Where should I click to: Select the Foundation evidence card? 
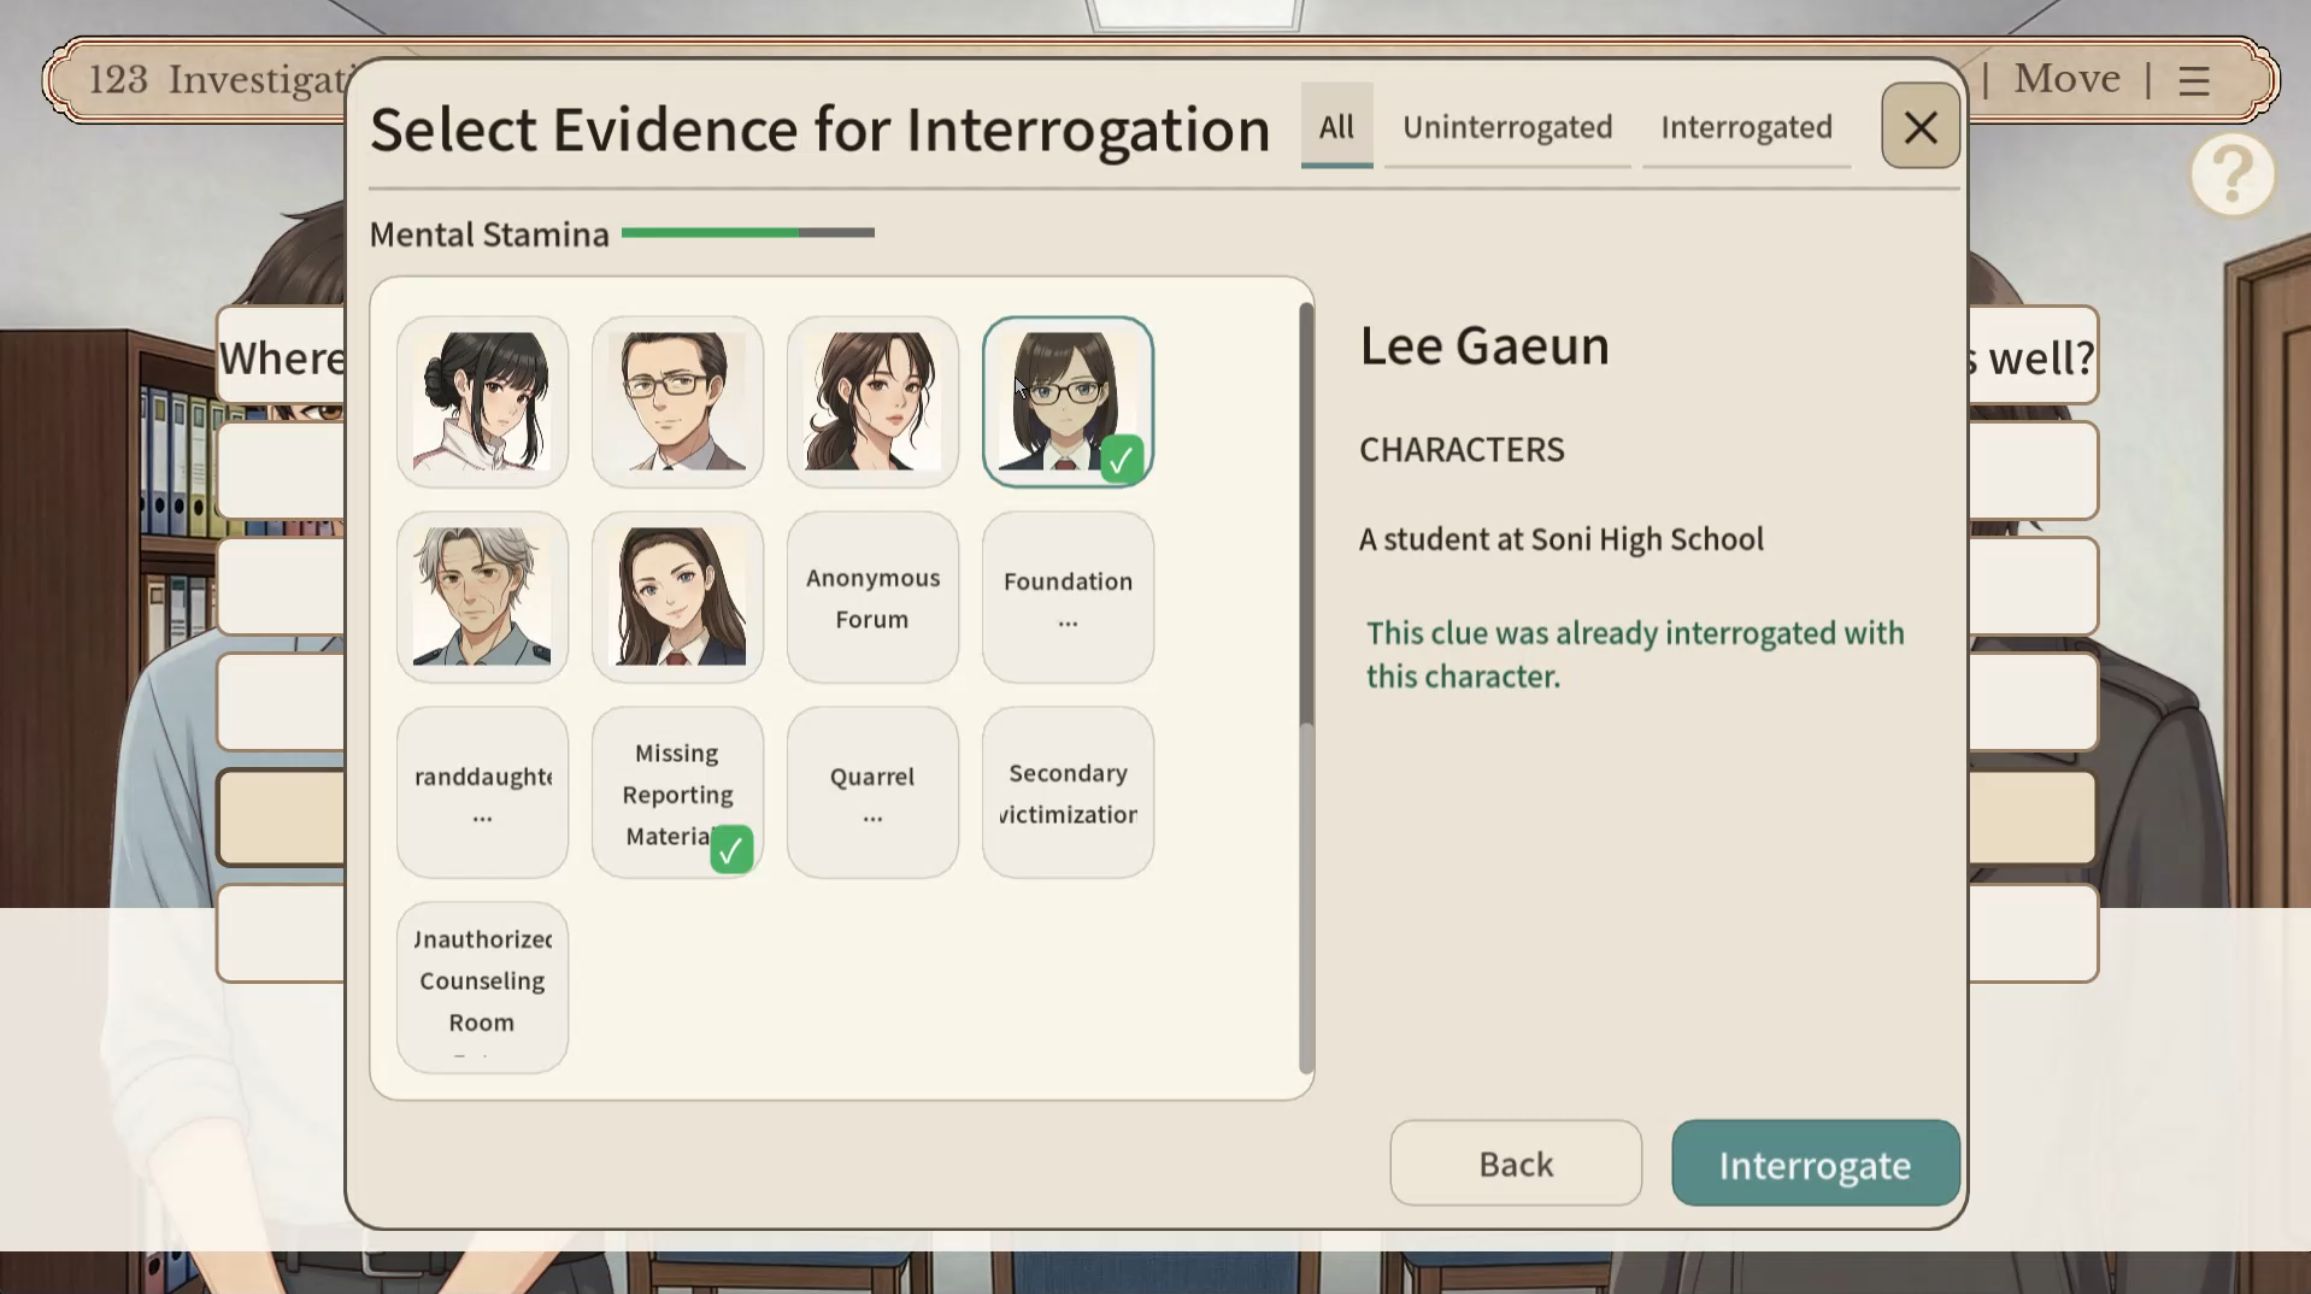pos(1067,597)
